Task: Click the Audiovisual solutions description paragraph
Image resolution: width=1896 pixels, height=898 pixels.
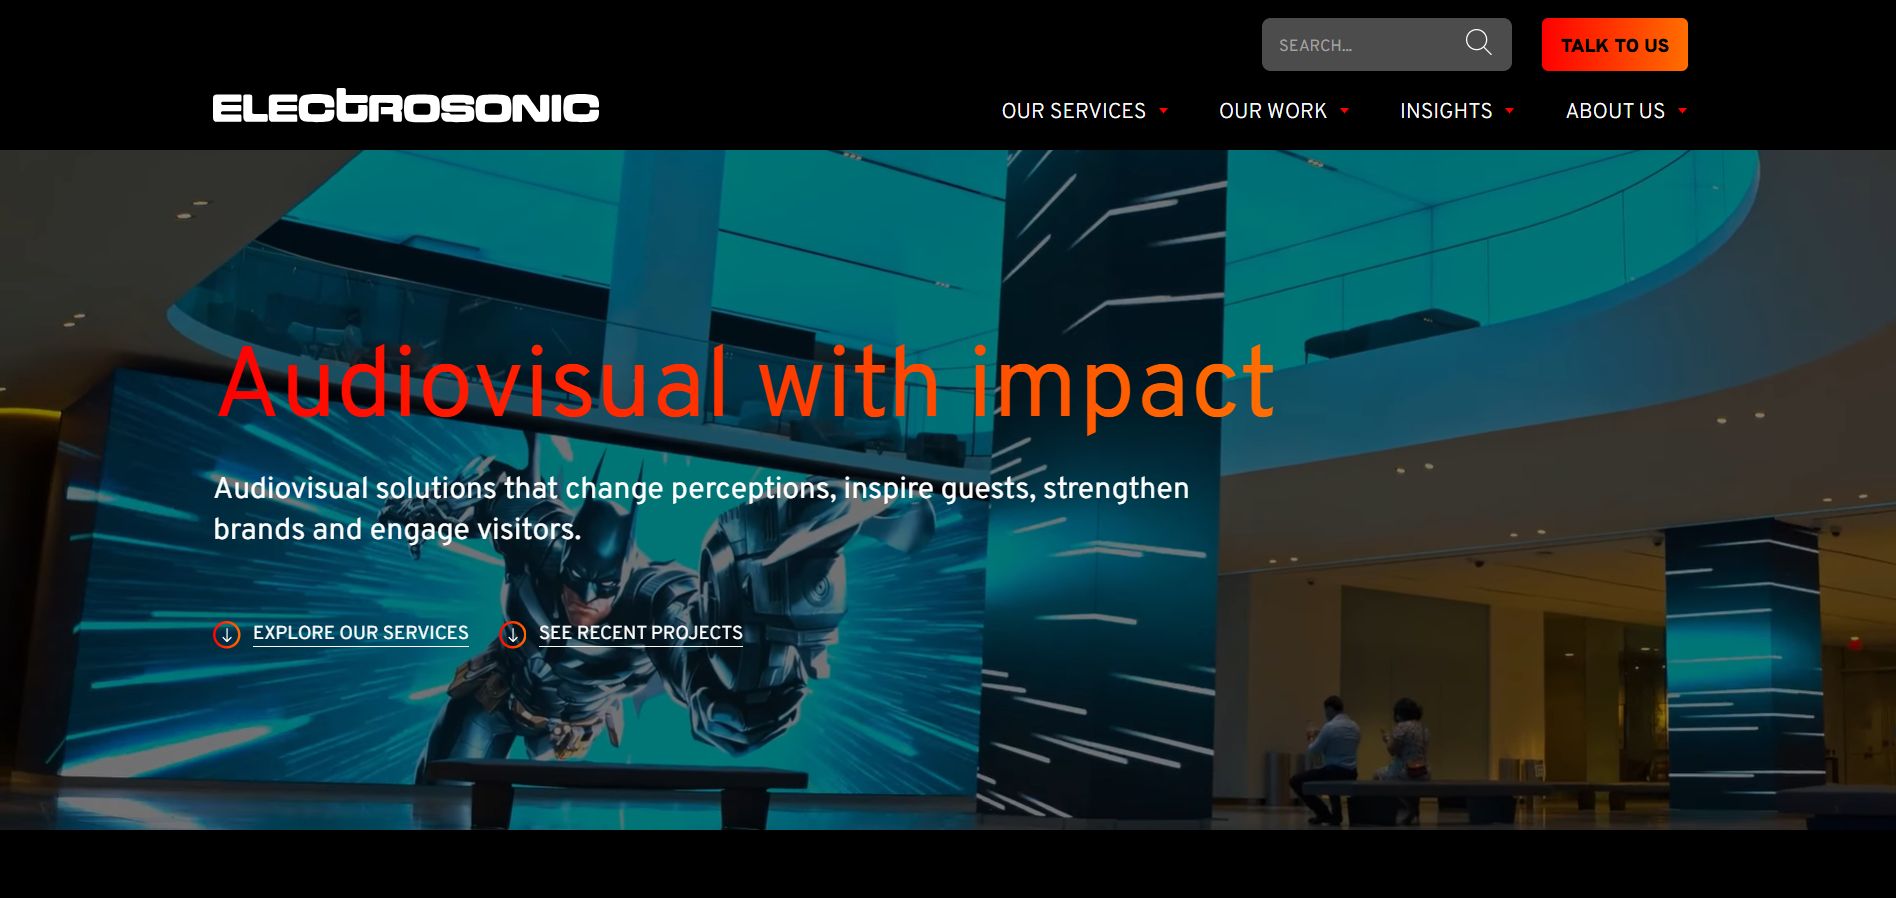Action: tap(700, 508)
